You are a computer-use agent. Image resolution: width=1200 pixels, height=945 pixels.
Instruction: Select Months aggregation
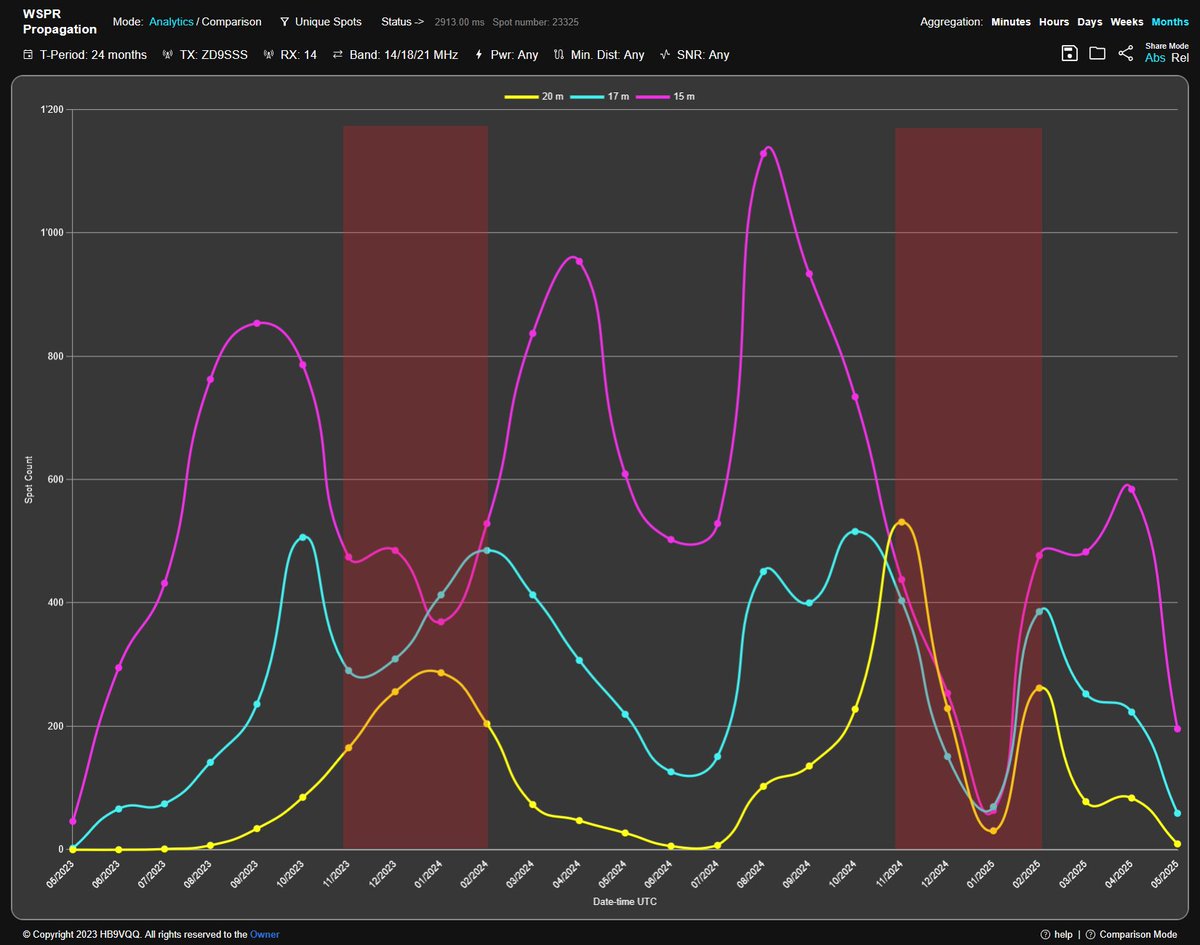1170,22
